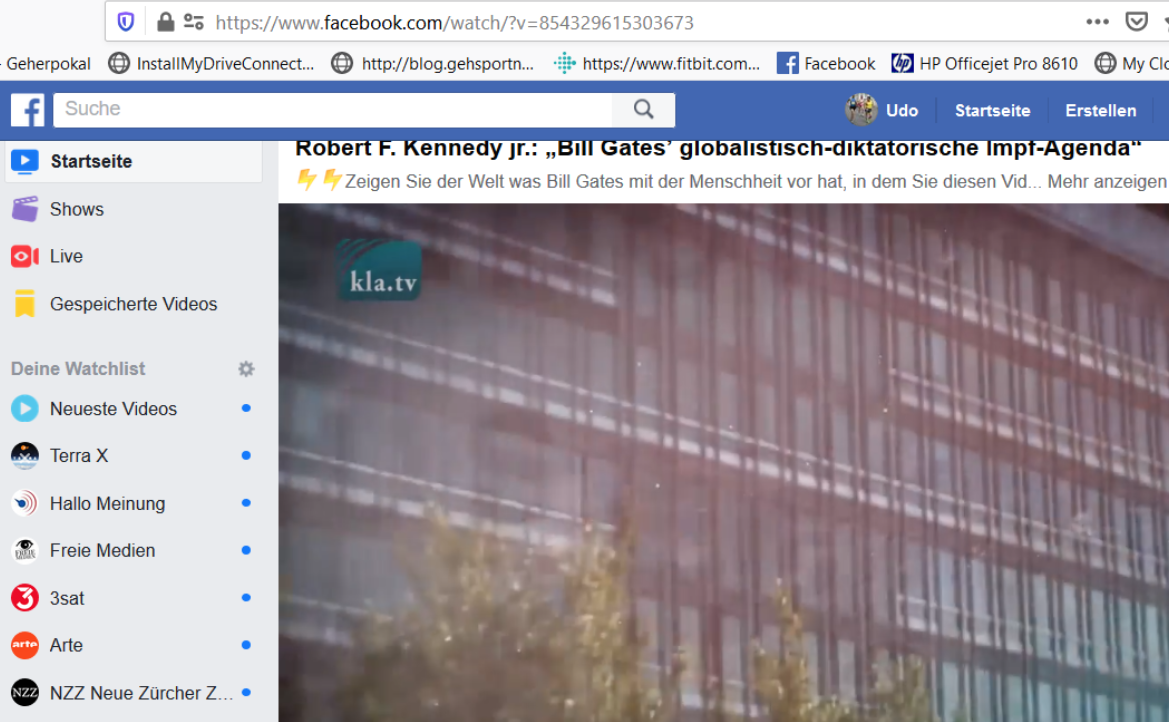The height and width of the screenshot is (722, 1169).
Task: Go to Startseite in the top blue bar
Action: tap(992, 110)
